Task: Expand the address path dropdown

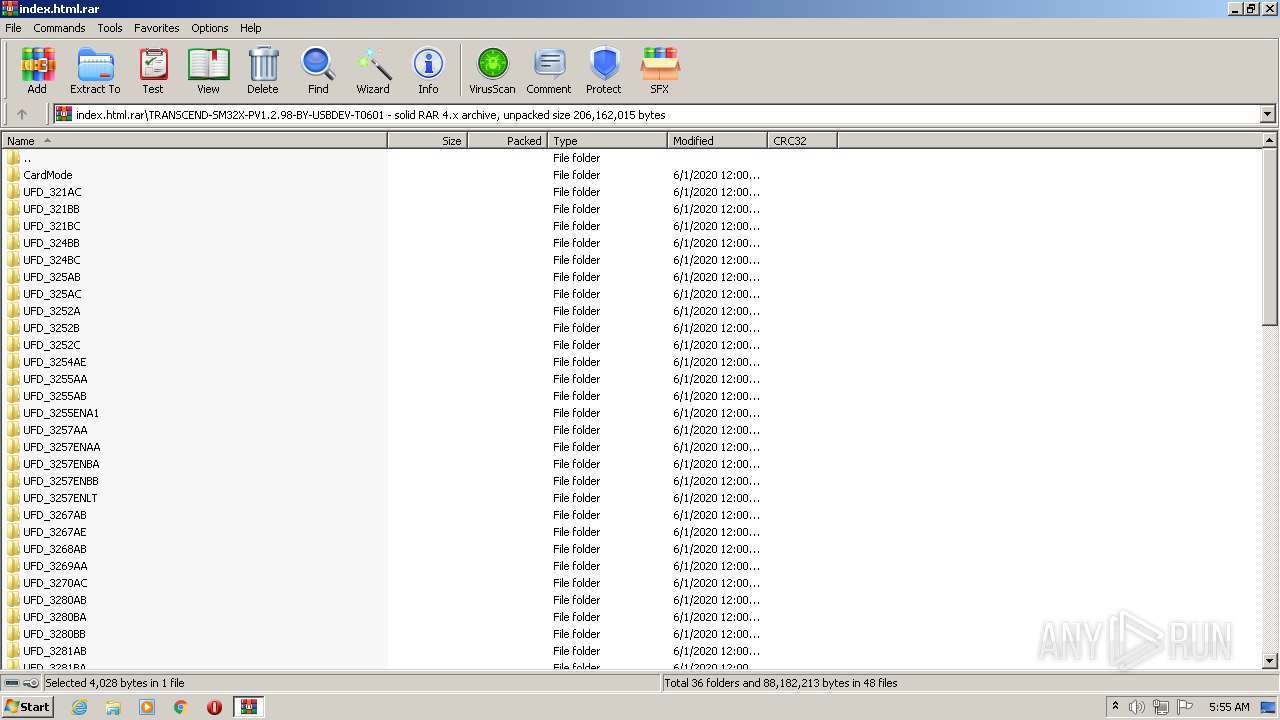Action: 1267,115
